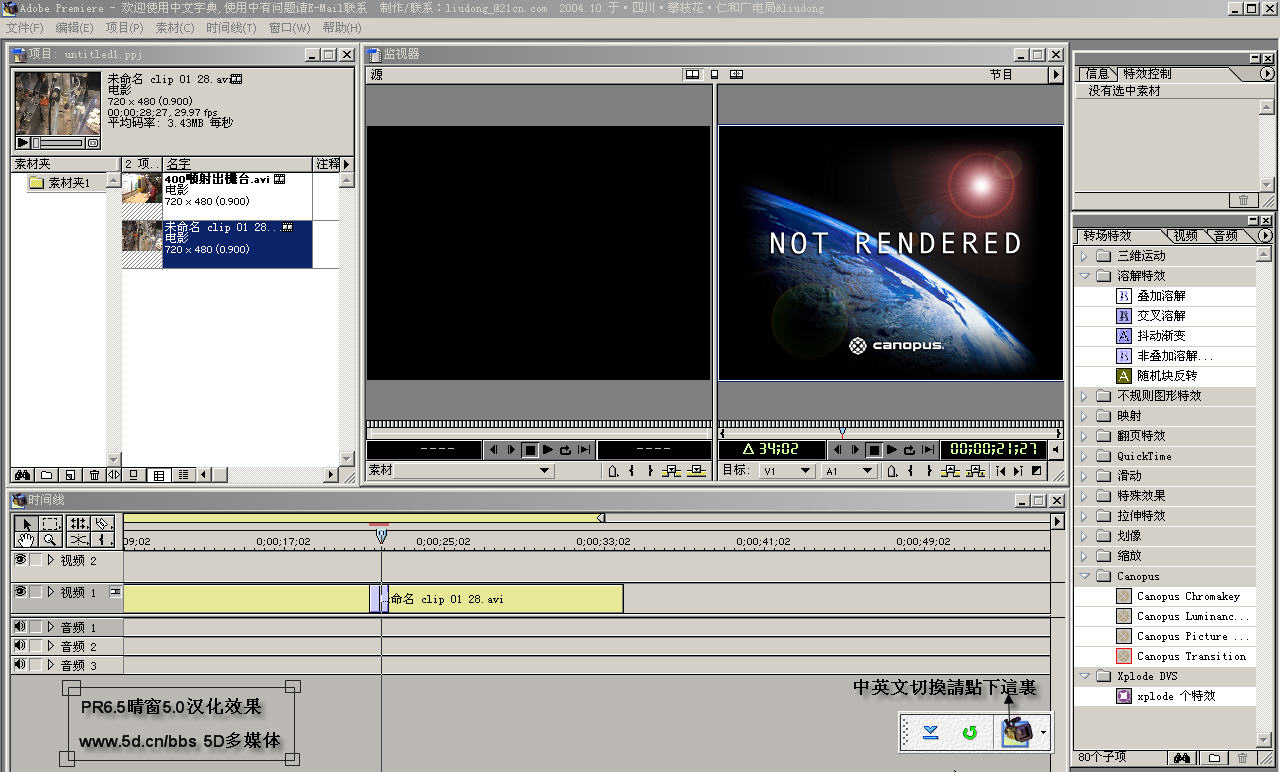This screenshot has width=1280, height=772.
Task: Switch project window to Thumbnail view
Action: point(158,475)
